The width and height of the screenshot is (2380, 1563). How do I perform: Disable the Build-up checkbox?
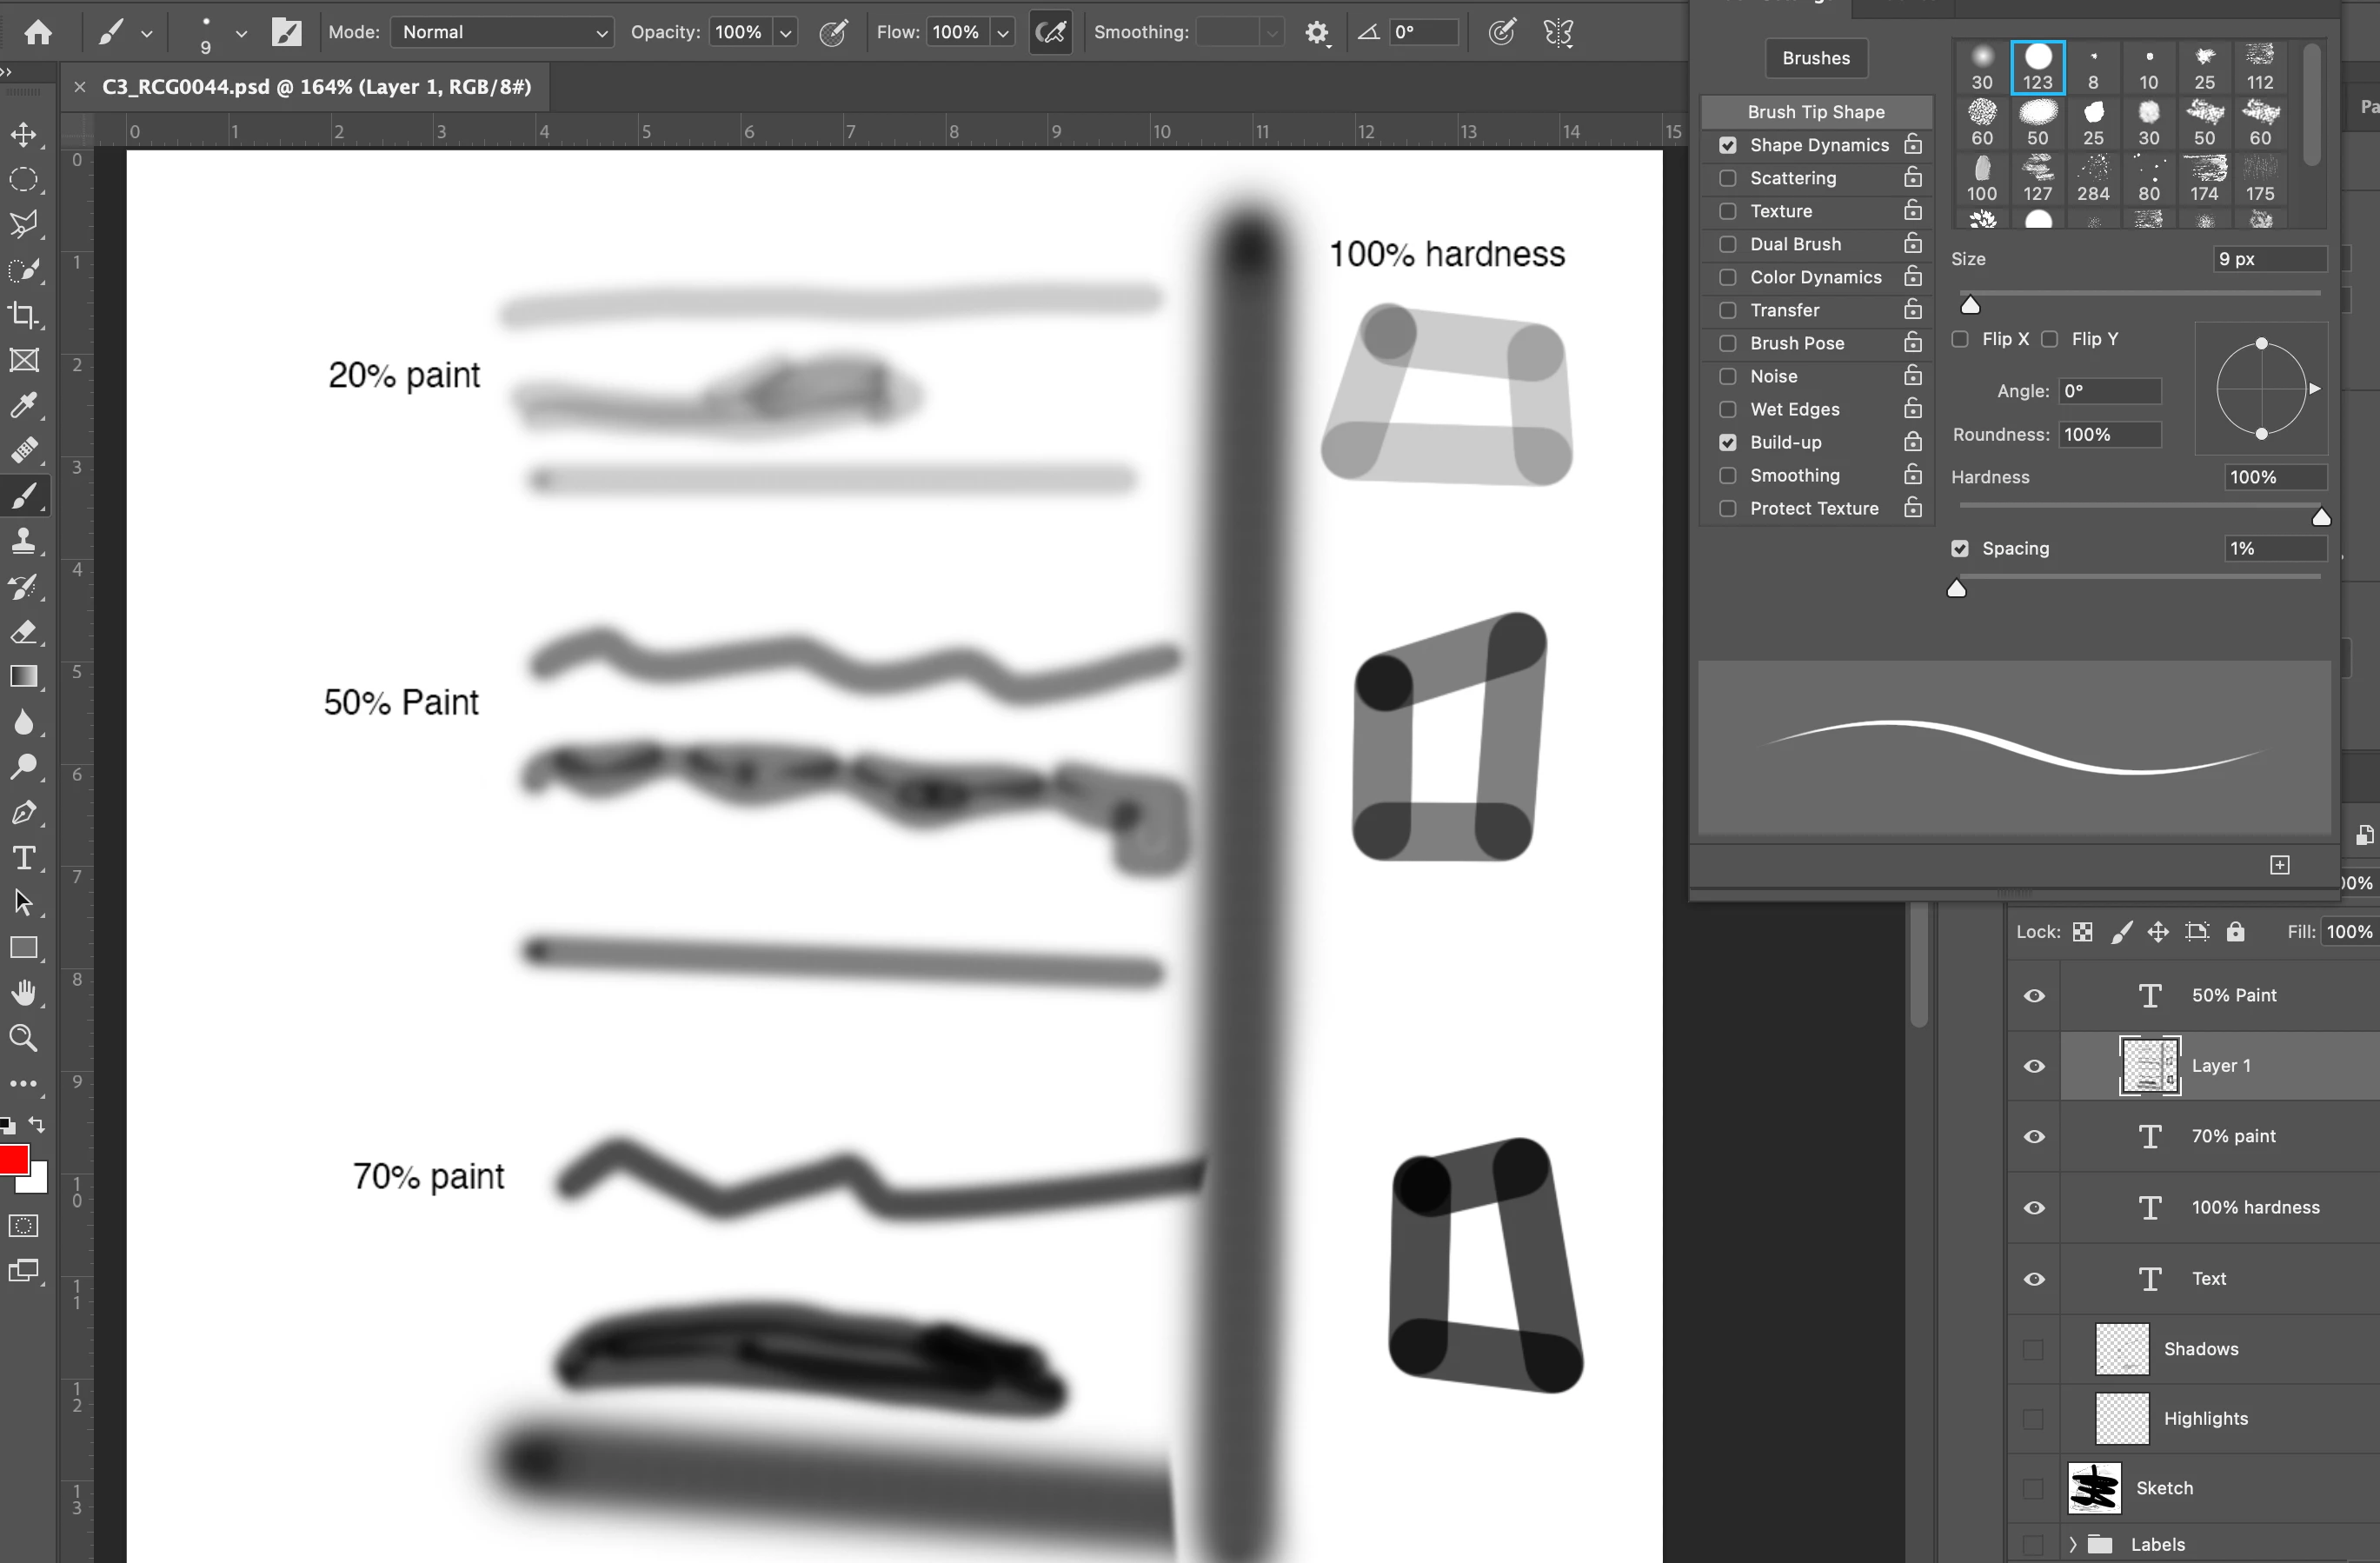pos(1727,442)
